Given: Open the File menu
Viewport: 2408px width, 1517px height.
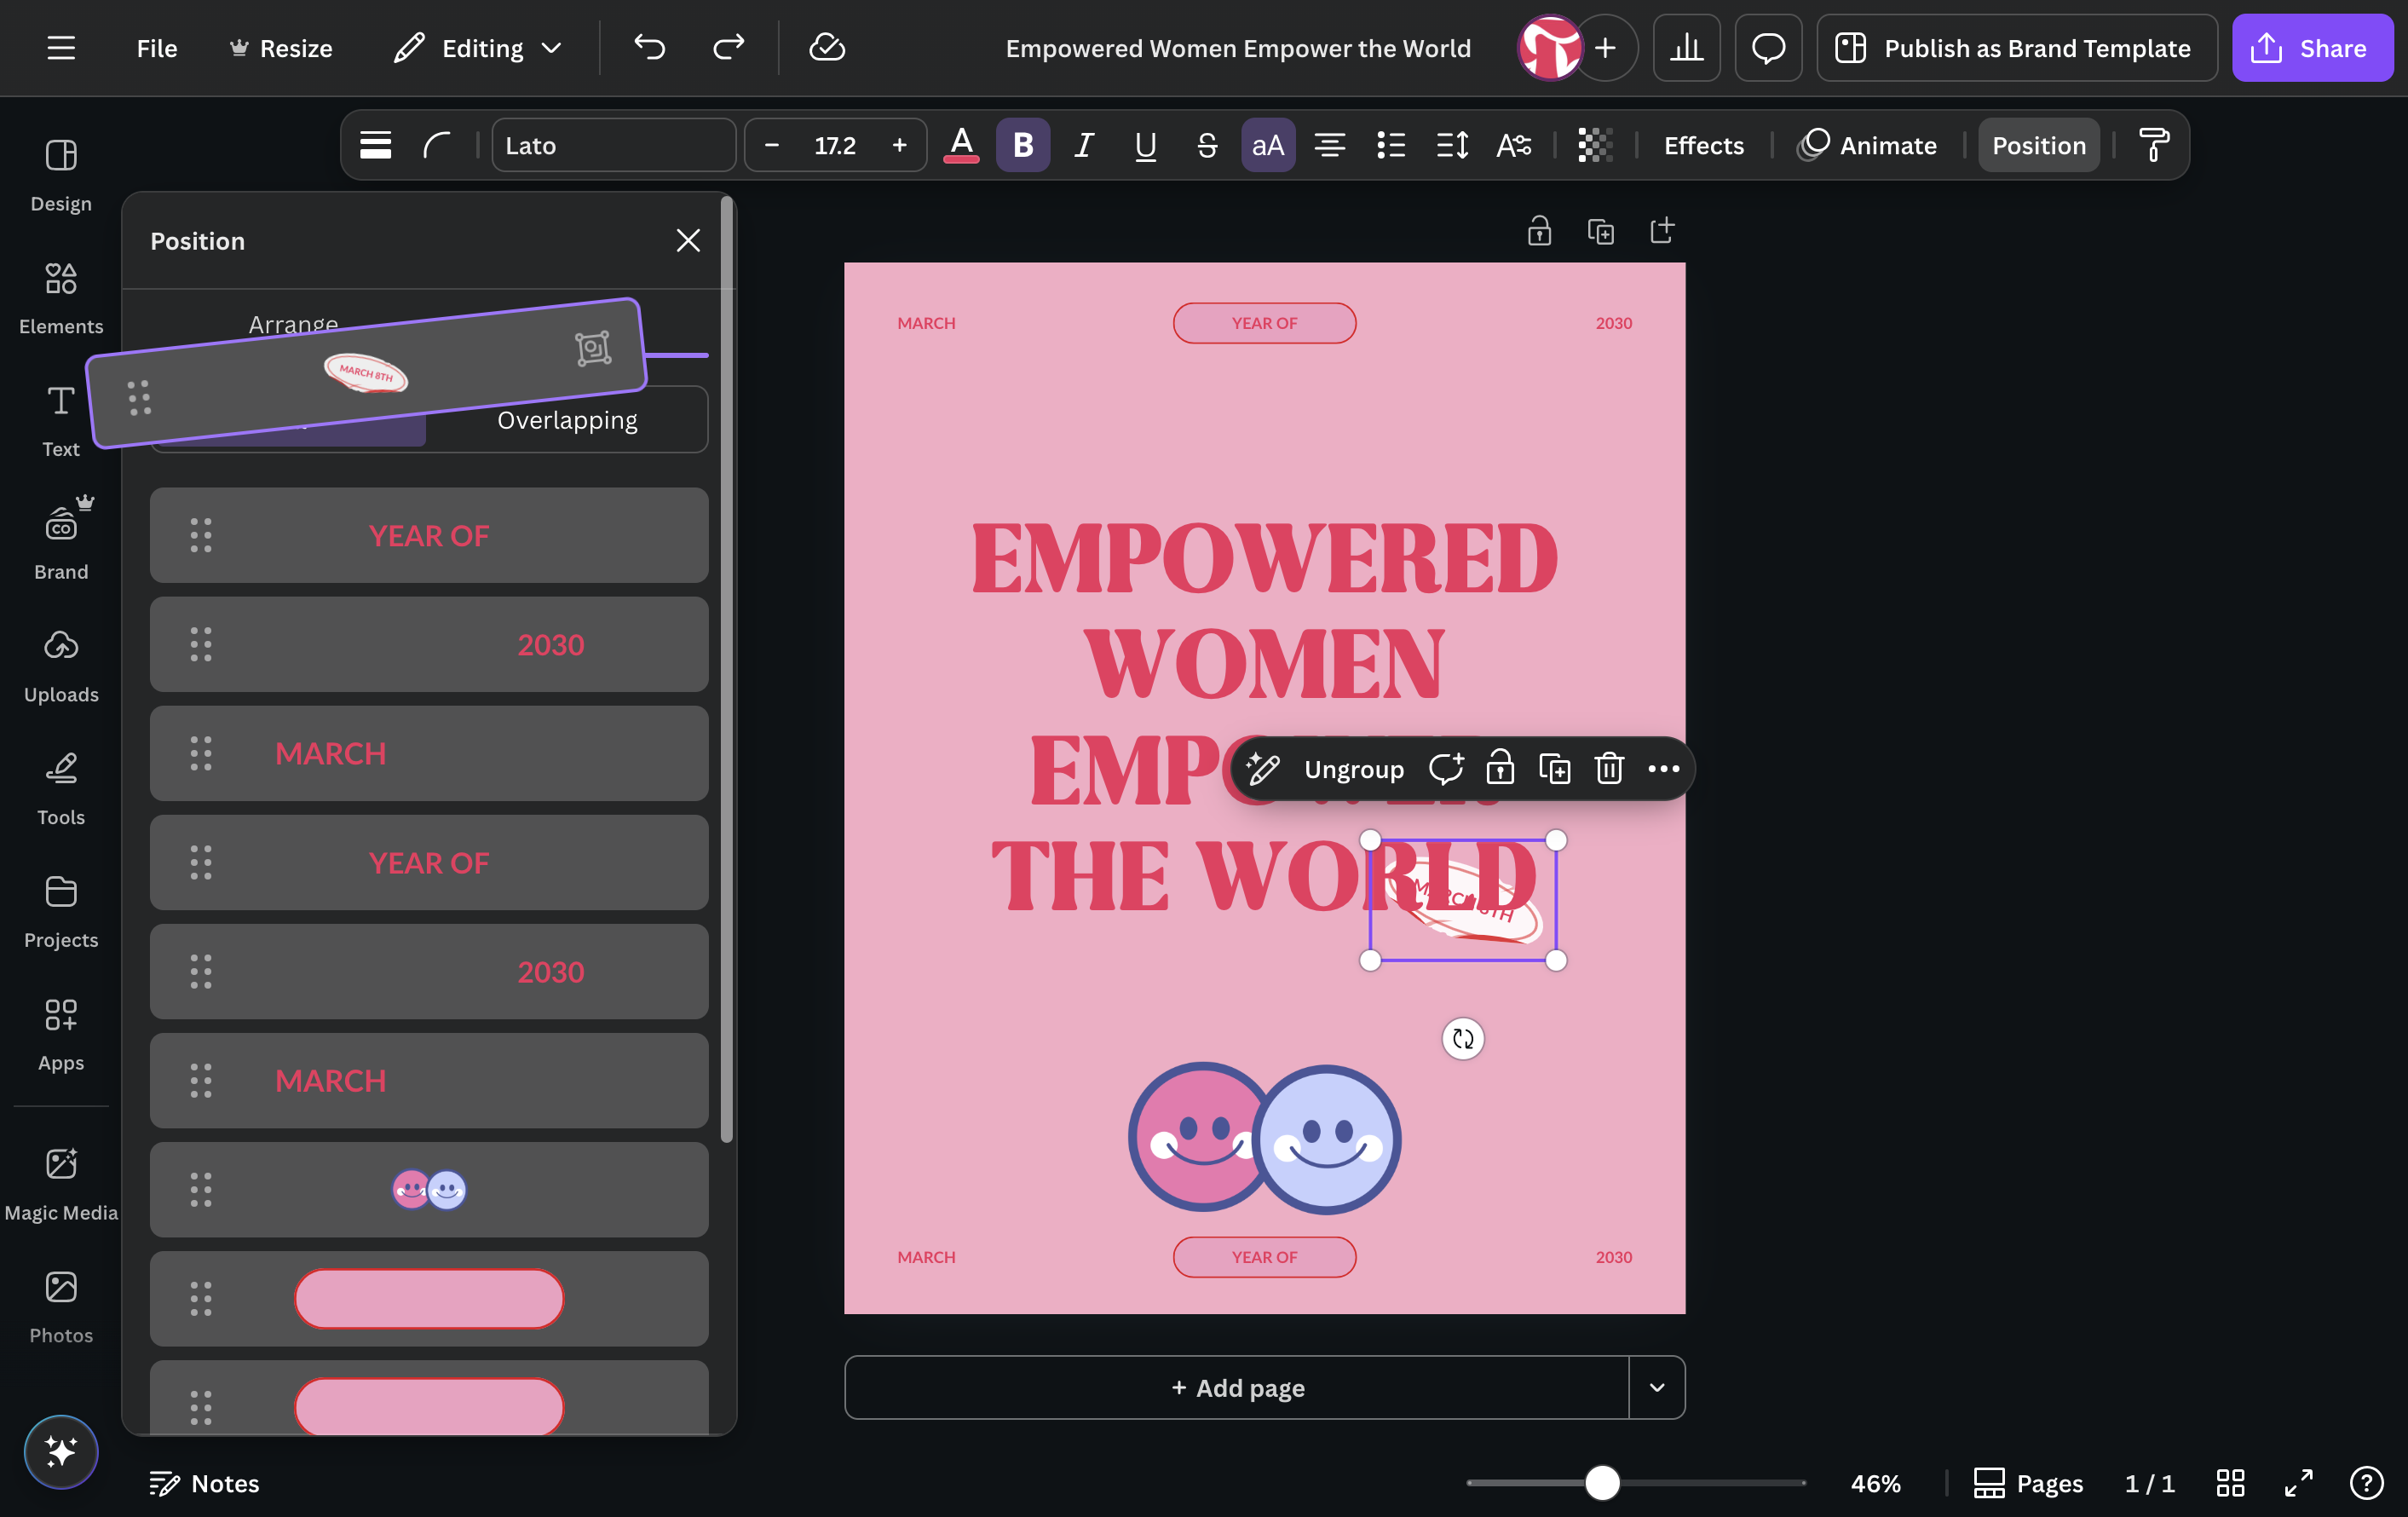Looking at the screenshot, I should tap(157, 48).
